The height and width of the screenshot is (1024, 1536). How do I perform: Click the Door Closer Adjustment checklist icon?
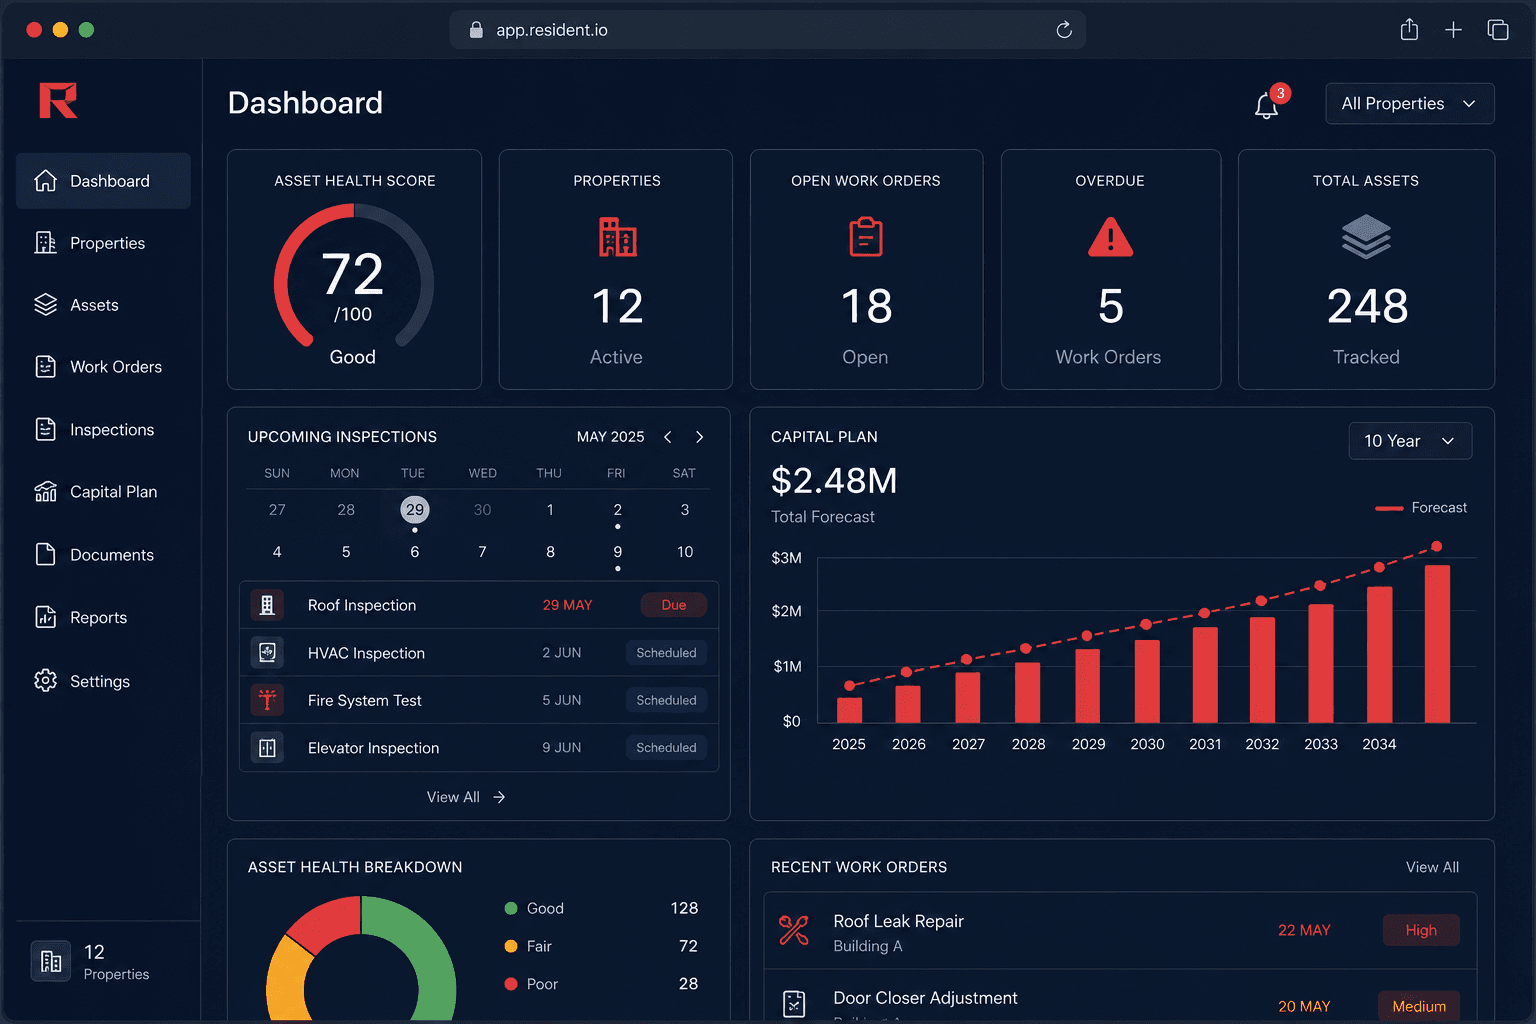(794, 1003)
